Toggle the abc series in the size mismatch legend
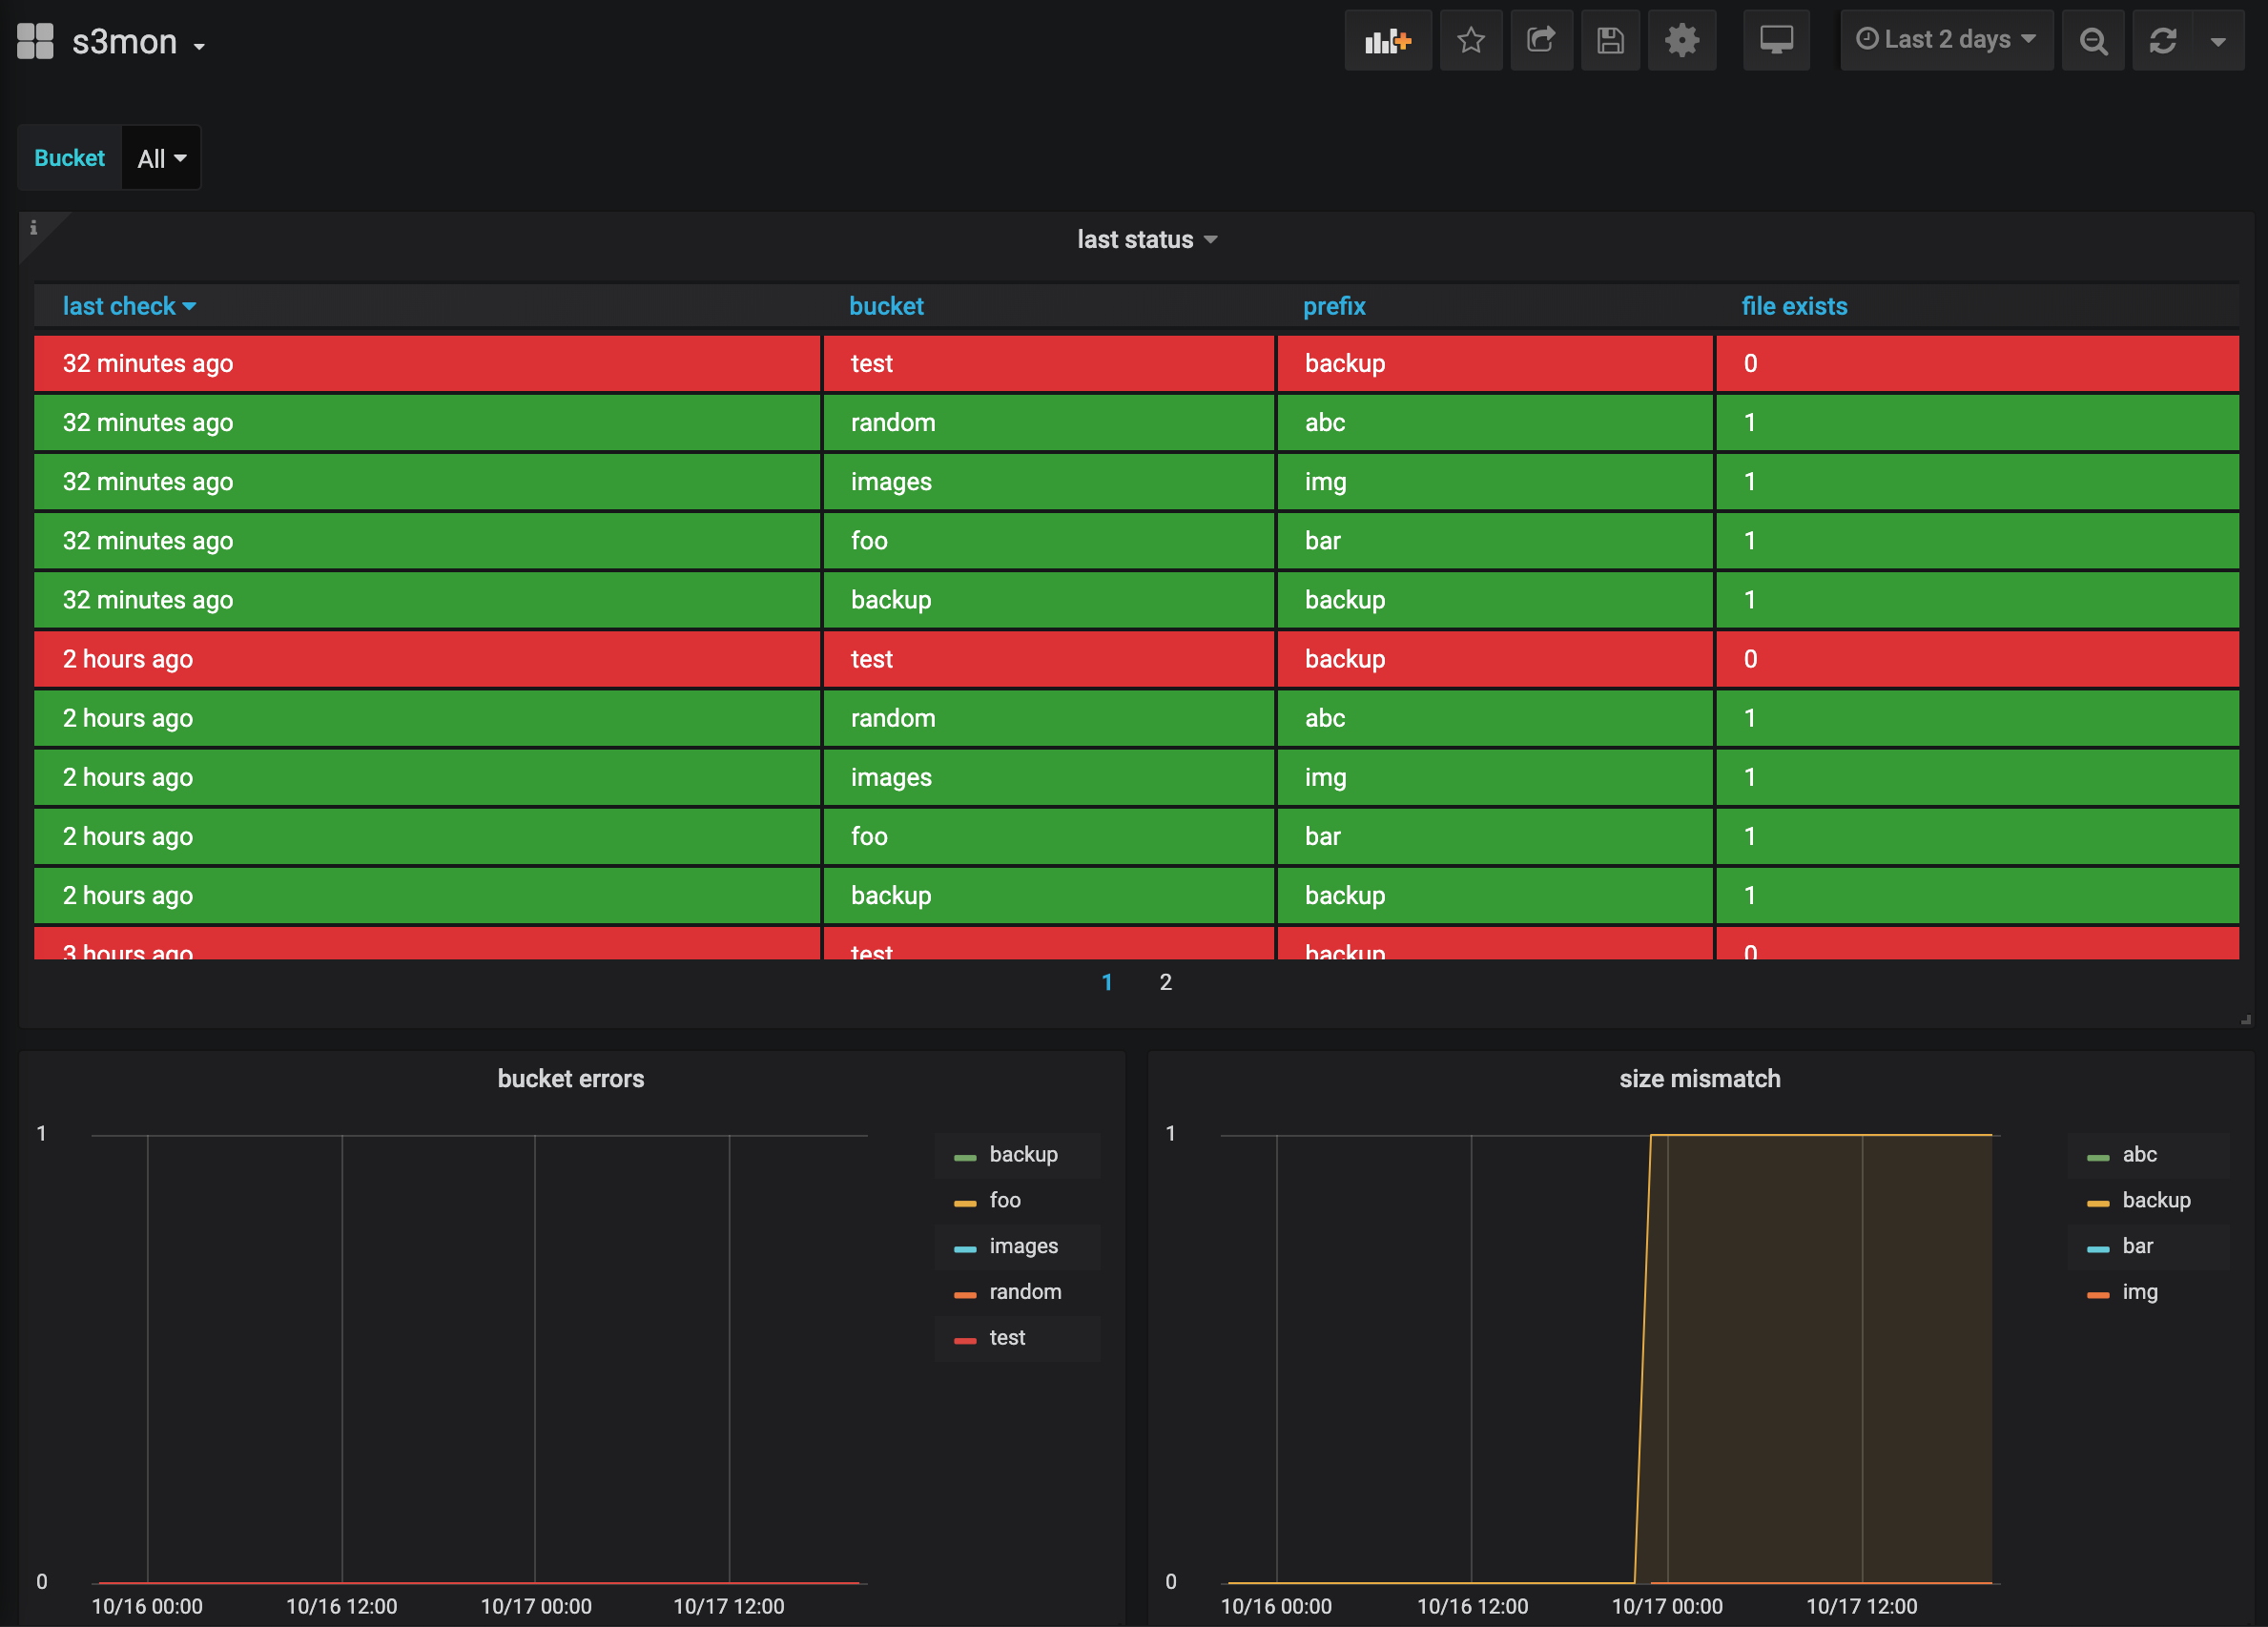 2139,1154
